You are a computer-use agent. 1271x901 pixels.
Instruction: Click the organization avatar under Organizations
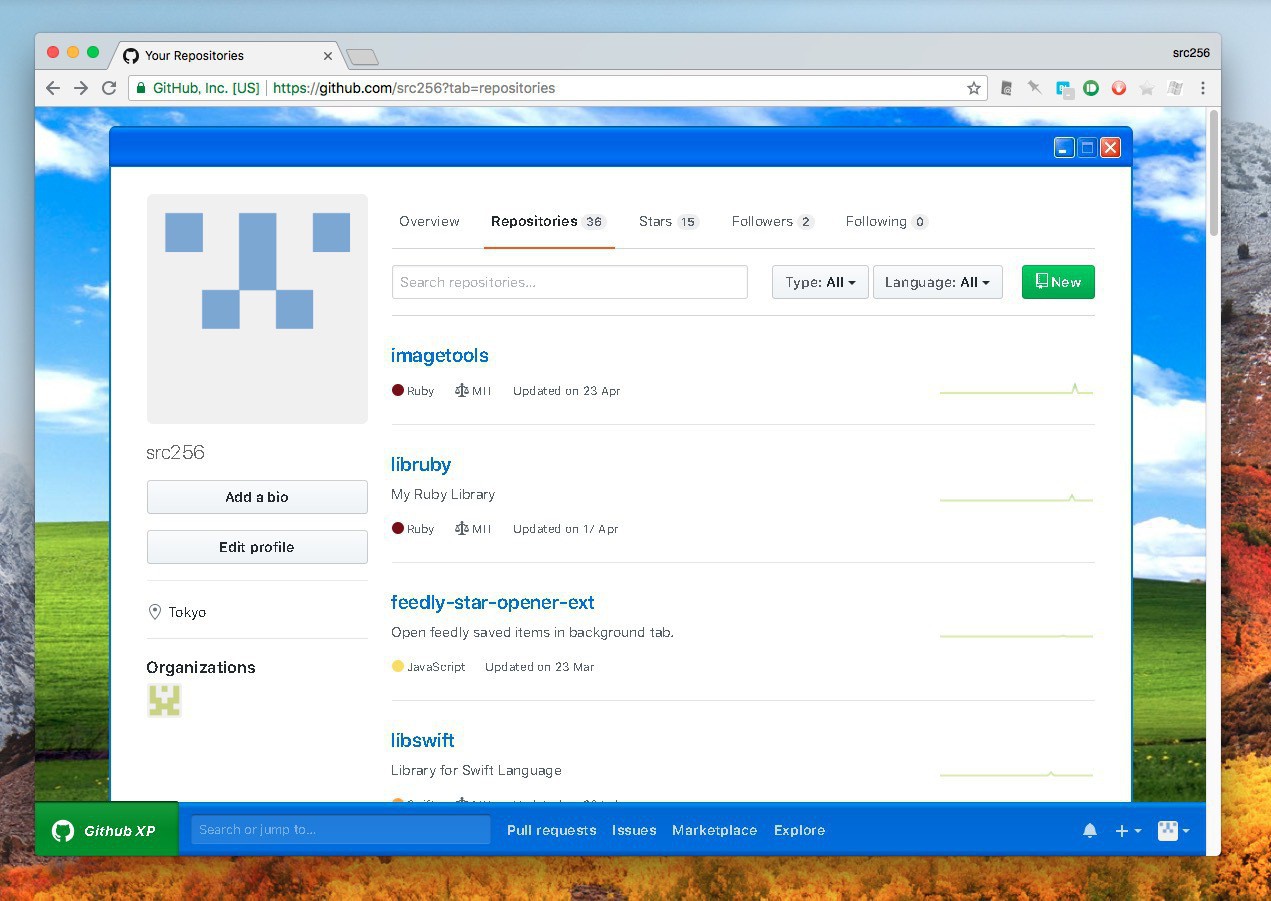click(164, 701)
